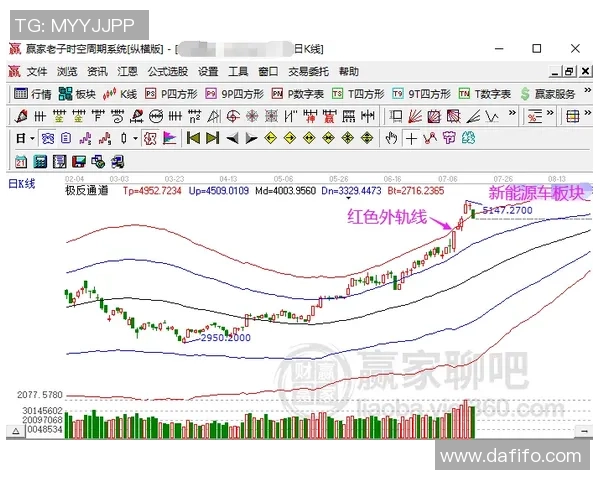This screenshot has width=600, height=480.
Task: Click the percent retracement lines icon
Action: 535,116
